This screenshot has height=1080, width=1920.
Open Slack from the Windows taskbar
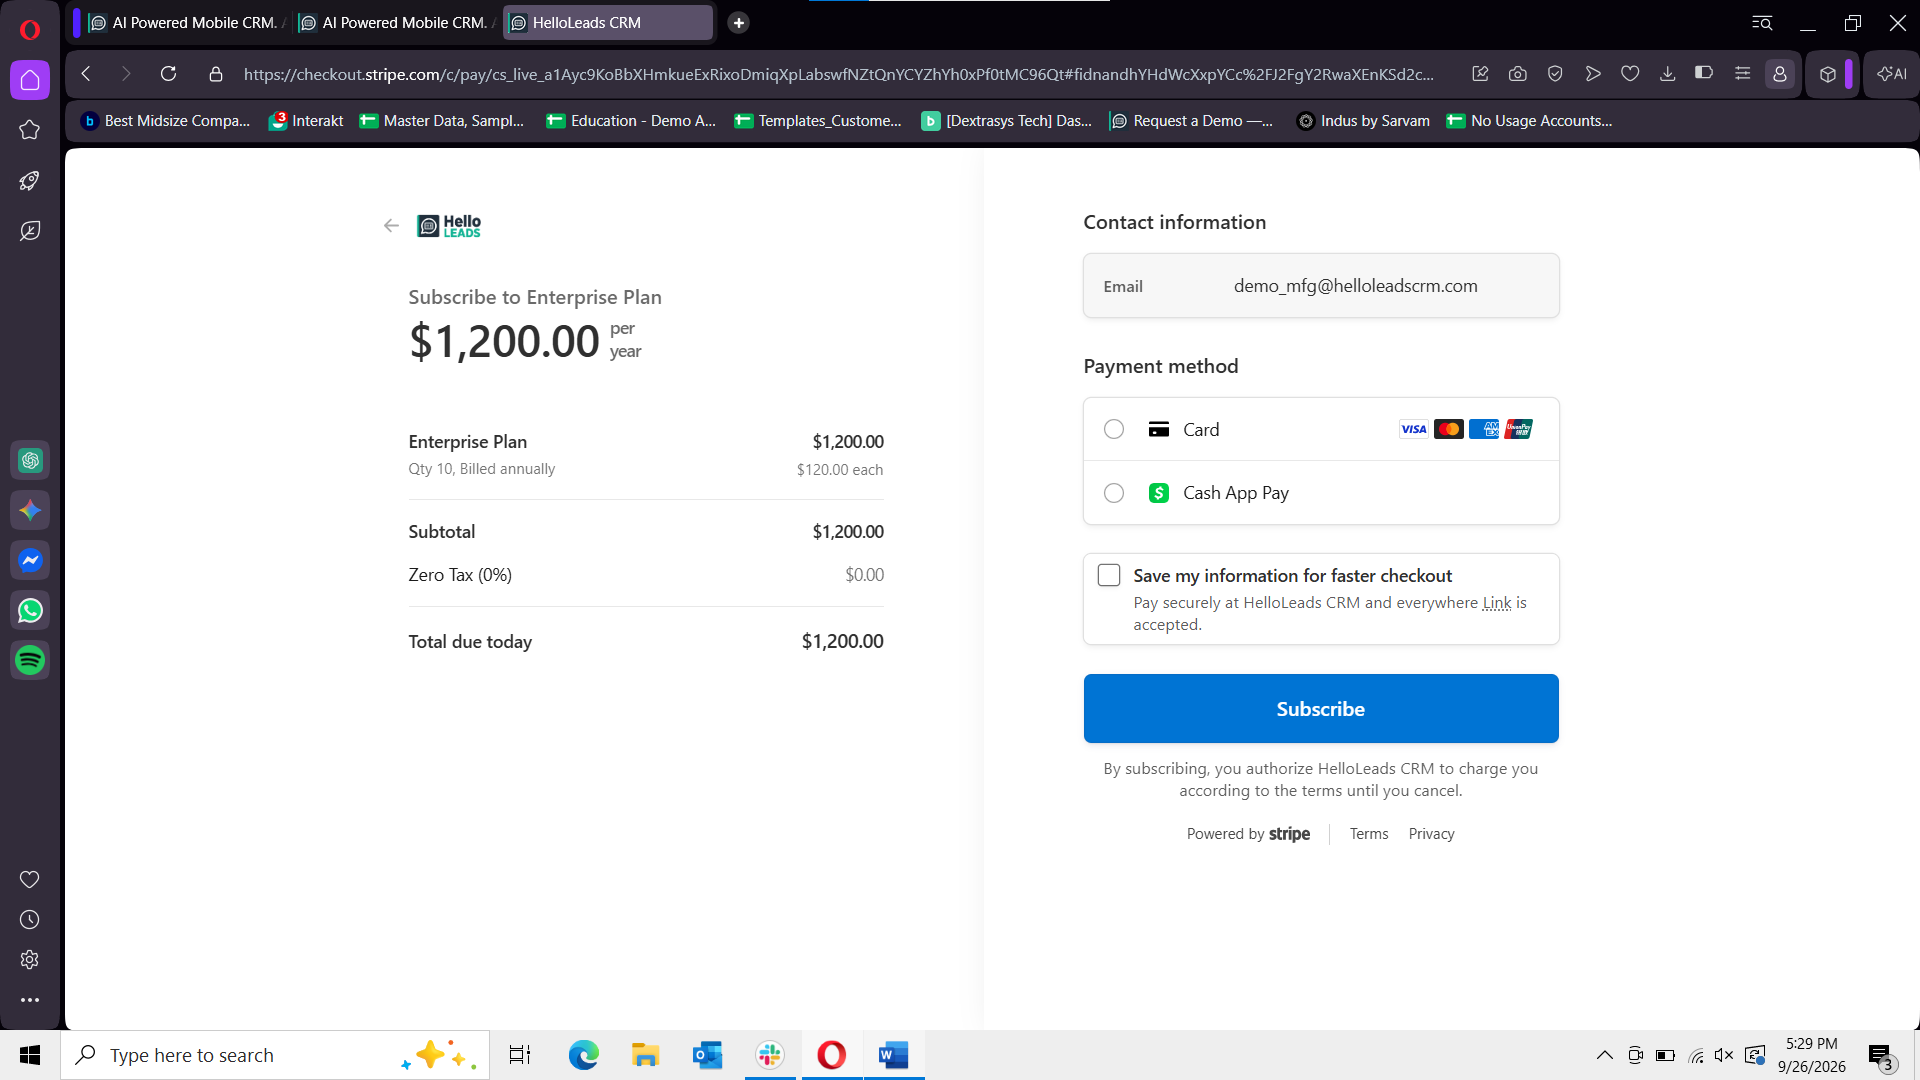click(770, 1055)
